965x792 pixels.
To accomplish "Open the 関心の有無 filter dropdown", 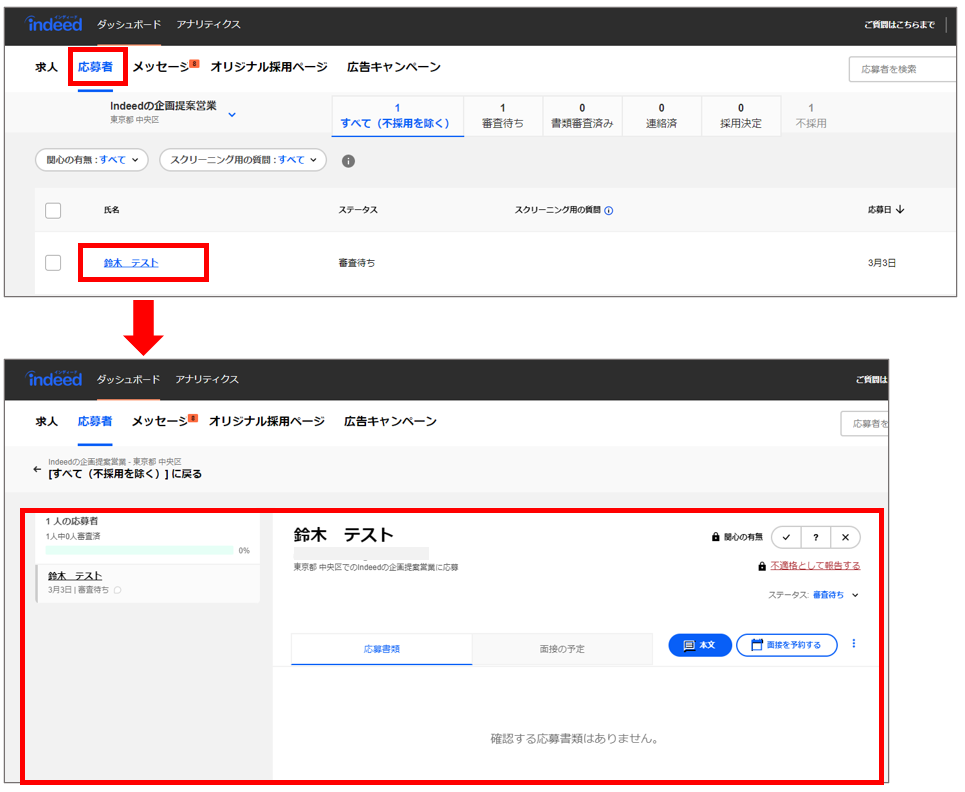I will tap(92, 160).
